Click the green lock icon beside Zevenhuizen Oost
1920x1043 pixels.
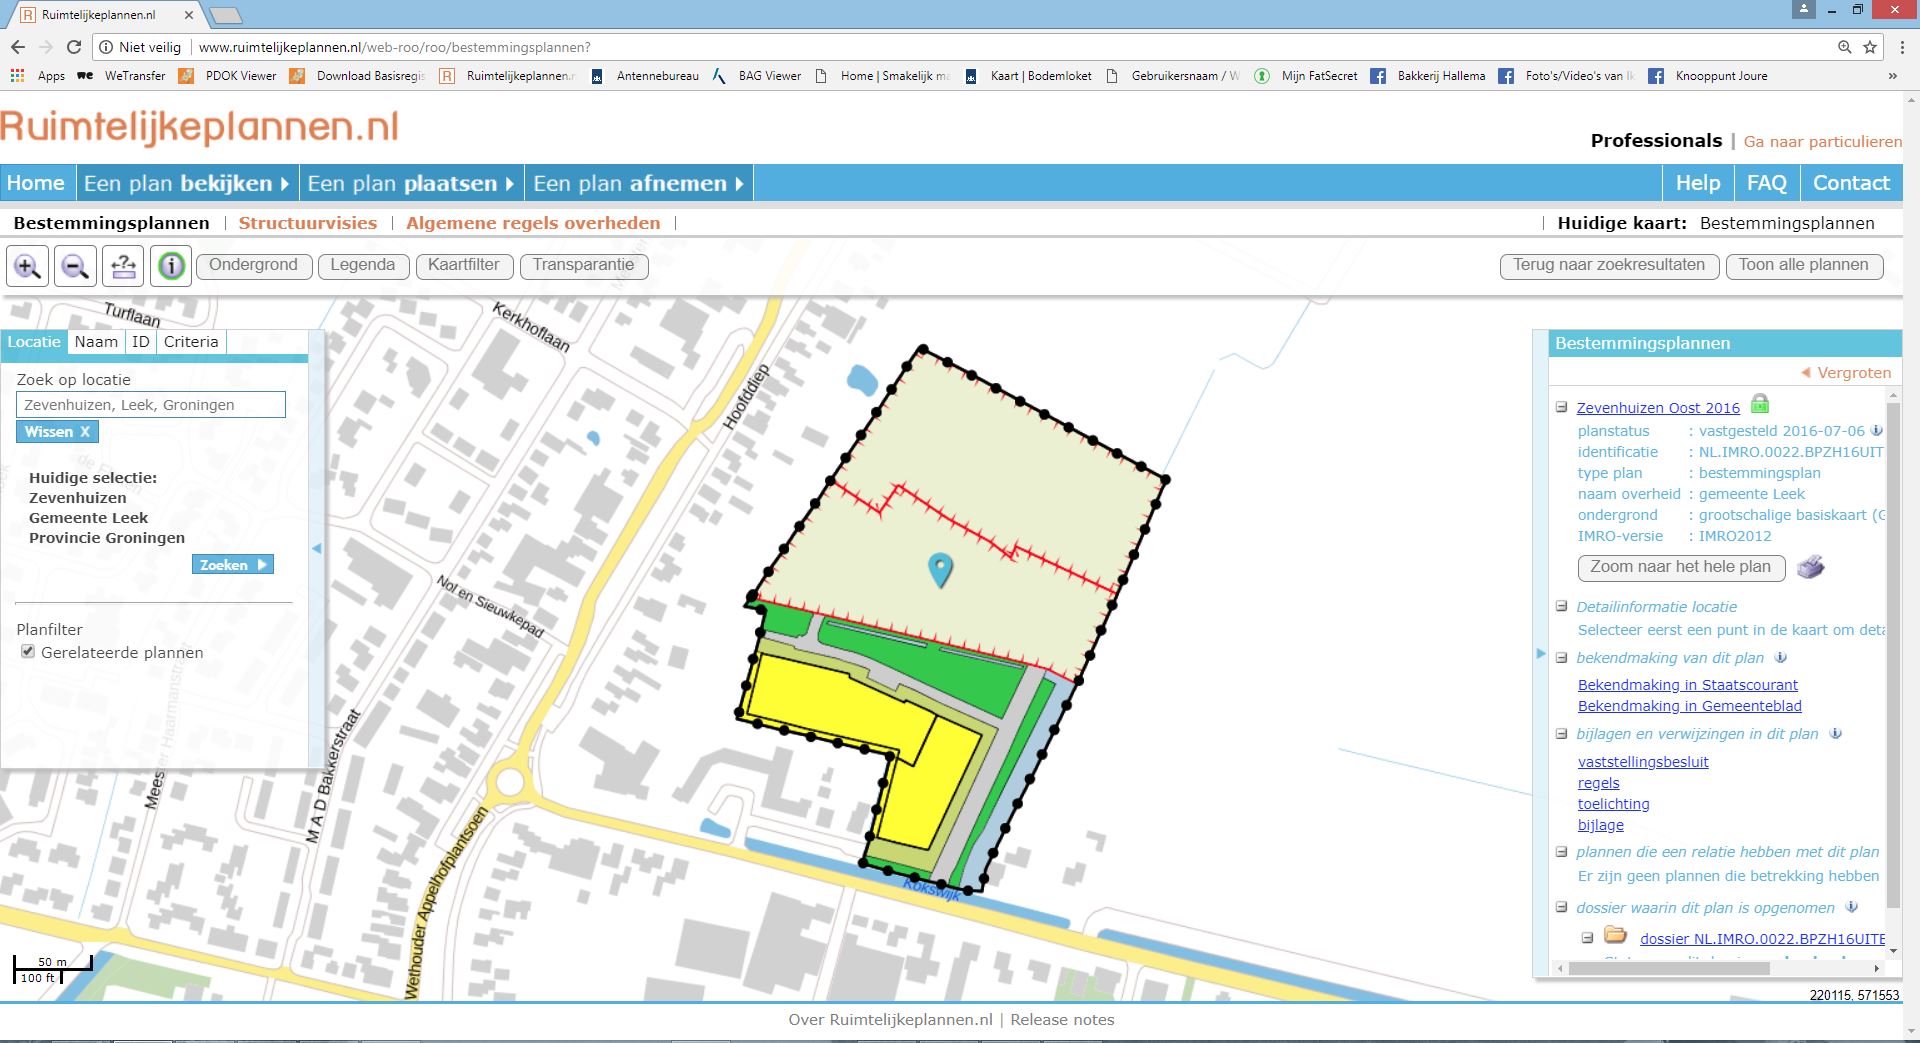(1760, 404)
